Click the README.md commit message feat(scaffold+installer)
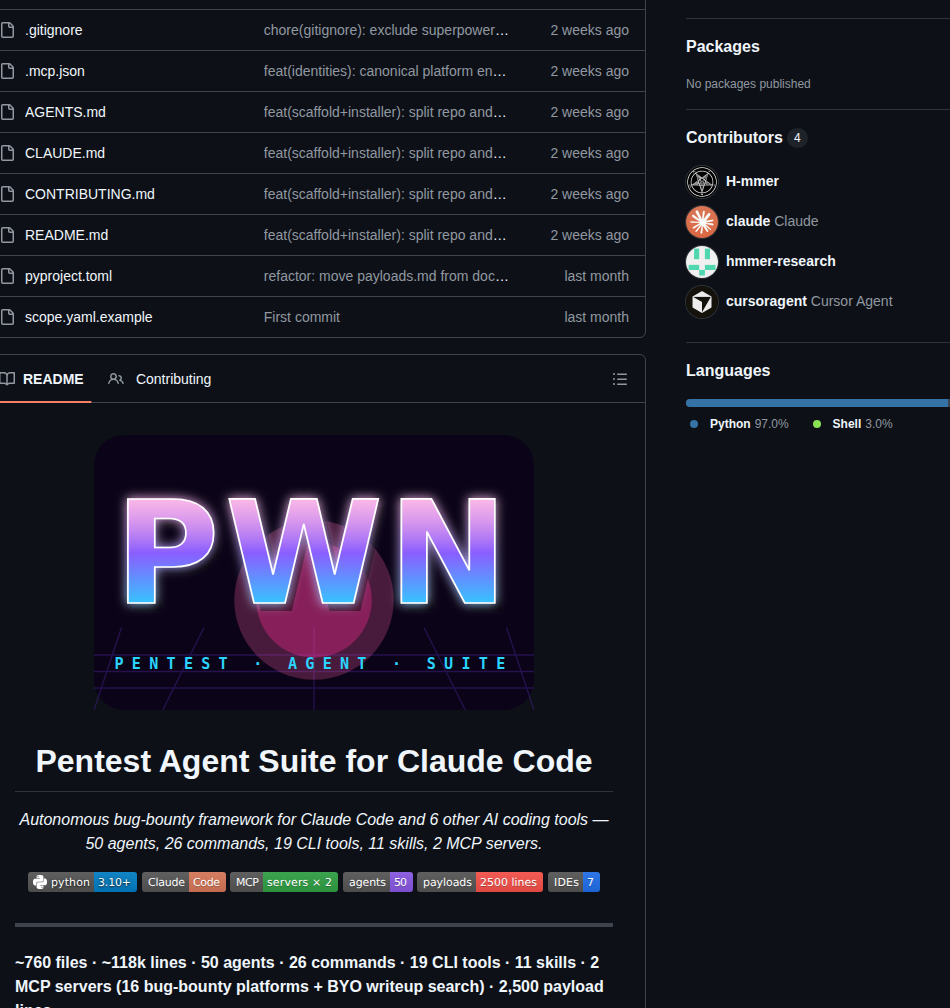This screenshot has height=1008, width=950. tap(384, 235)
